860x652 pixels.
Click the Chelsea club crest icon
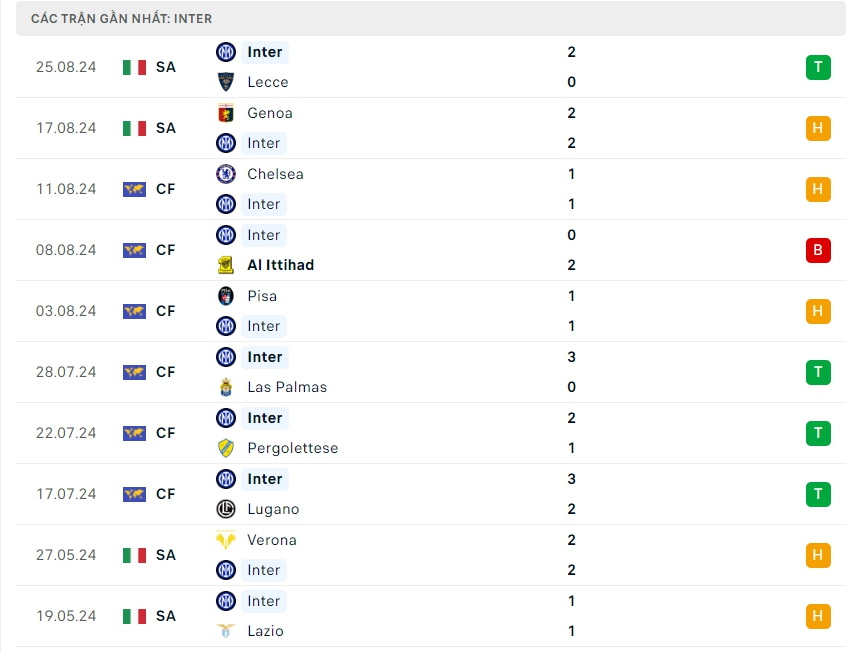(x=226, y=174)
